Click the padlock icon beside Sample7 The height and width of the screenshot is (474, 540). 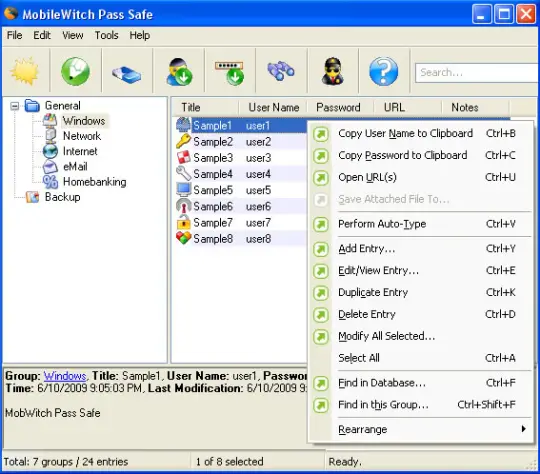[183, 222]
